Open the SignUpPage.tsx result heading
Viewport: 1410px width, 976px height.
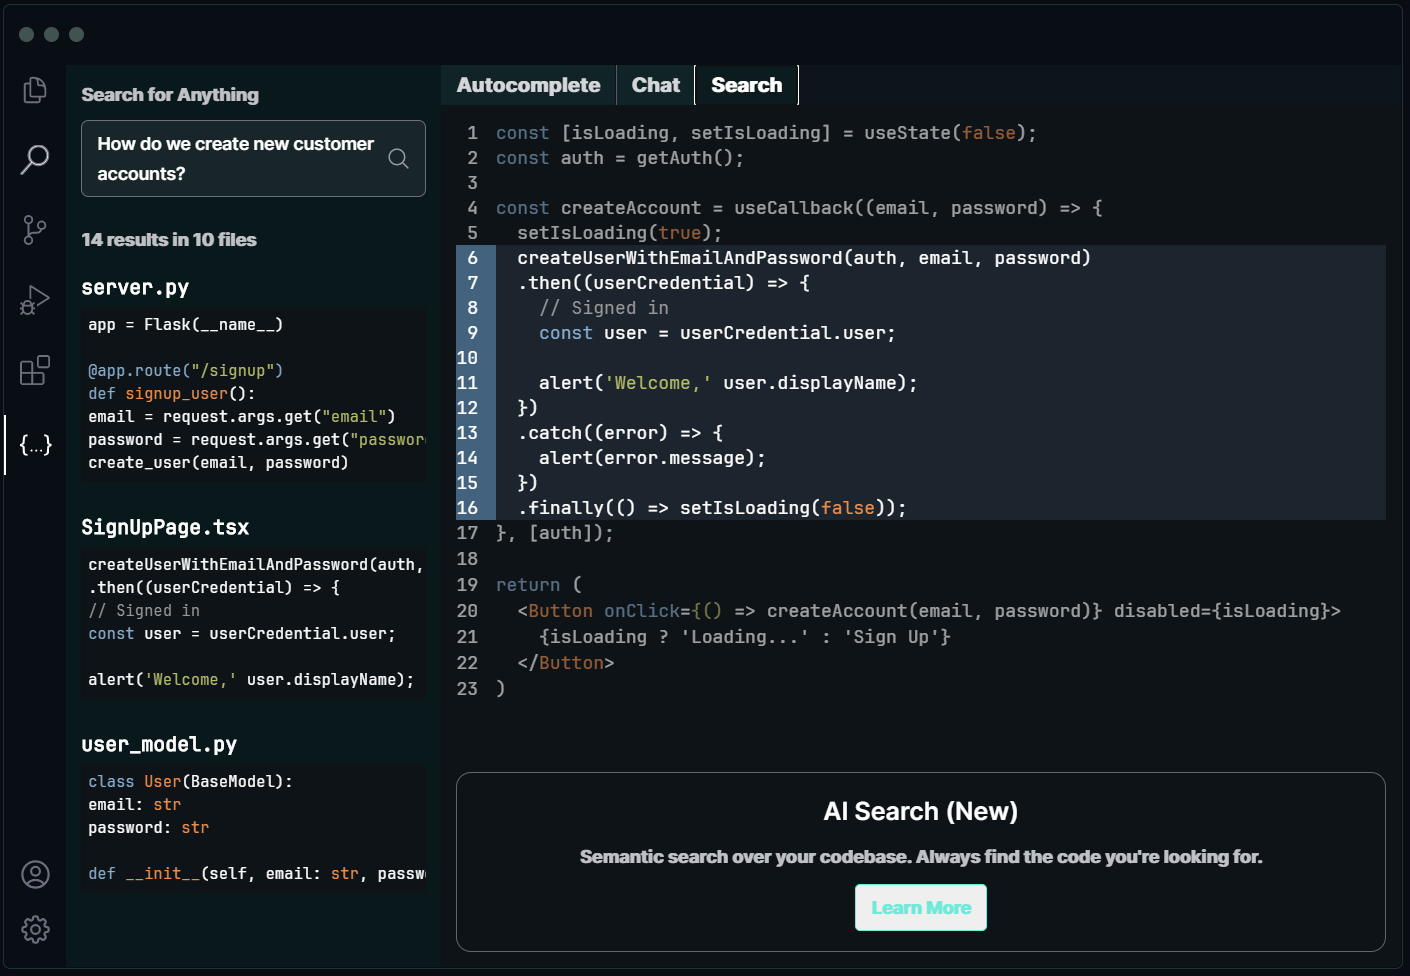click(165, 528)
